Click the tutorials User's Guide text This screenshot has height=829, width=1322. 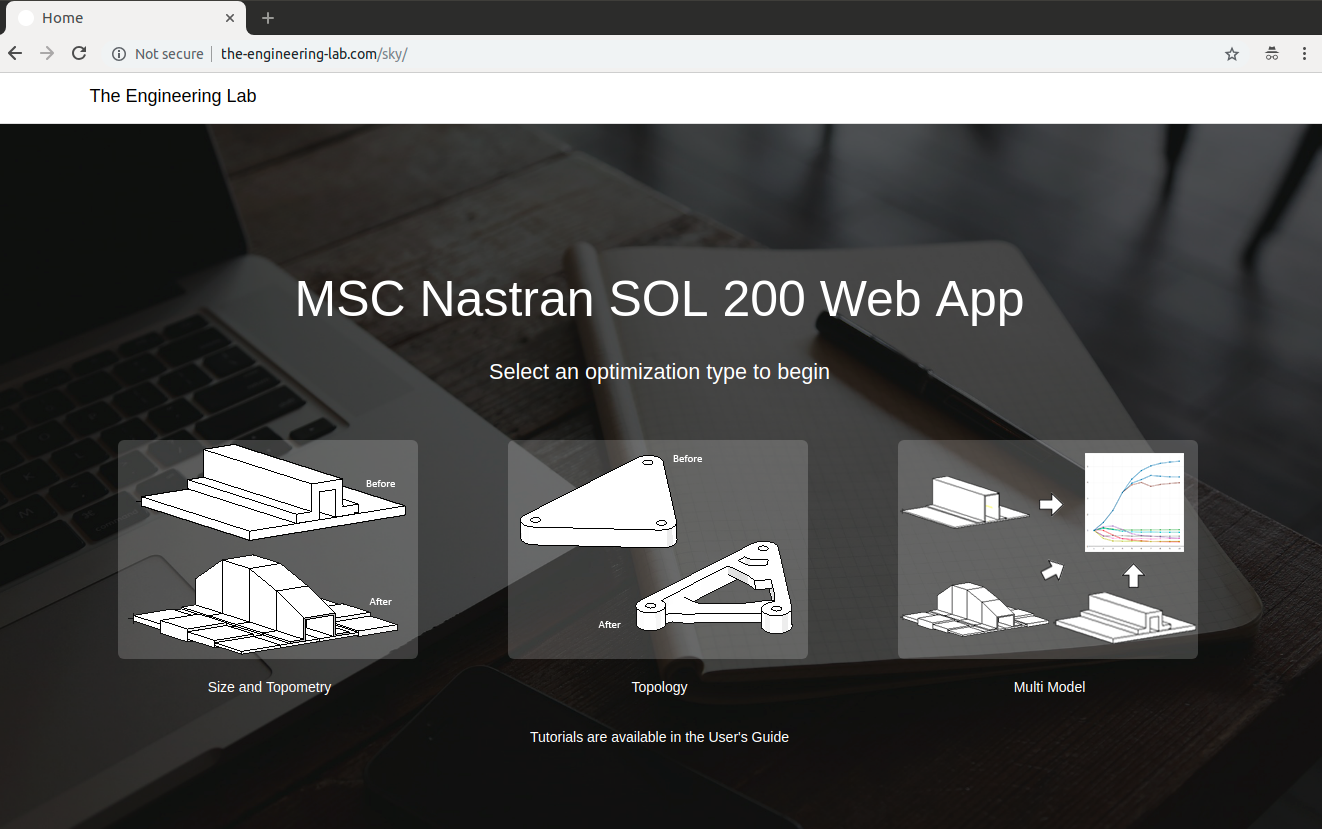point(659,737)
